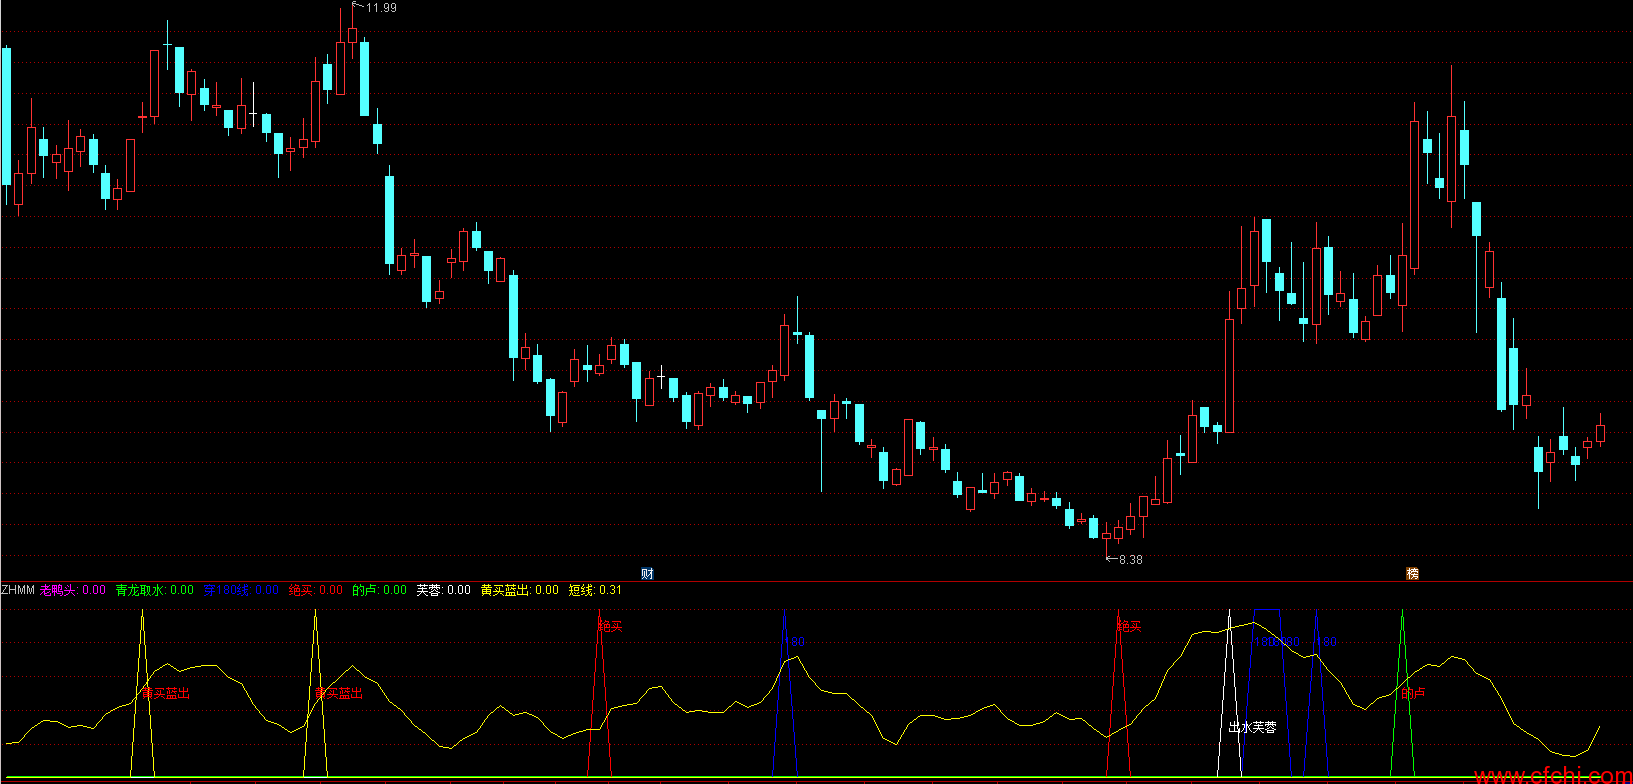Screen dimensions: 1633x784
Task: Click the 绝买: 0.00 legend entry
Action: click(315, 590)
